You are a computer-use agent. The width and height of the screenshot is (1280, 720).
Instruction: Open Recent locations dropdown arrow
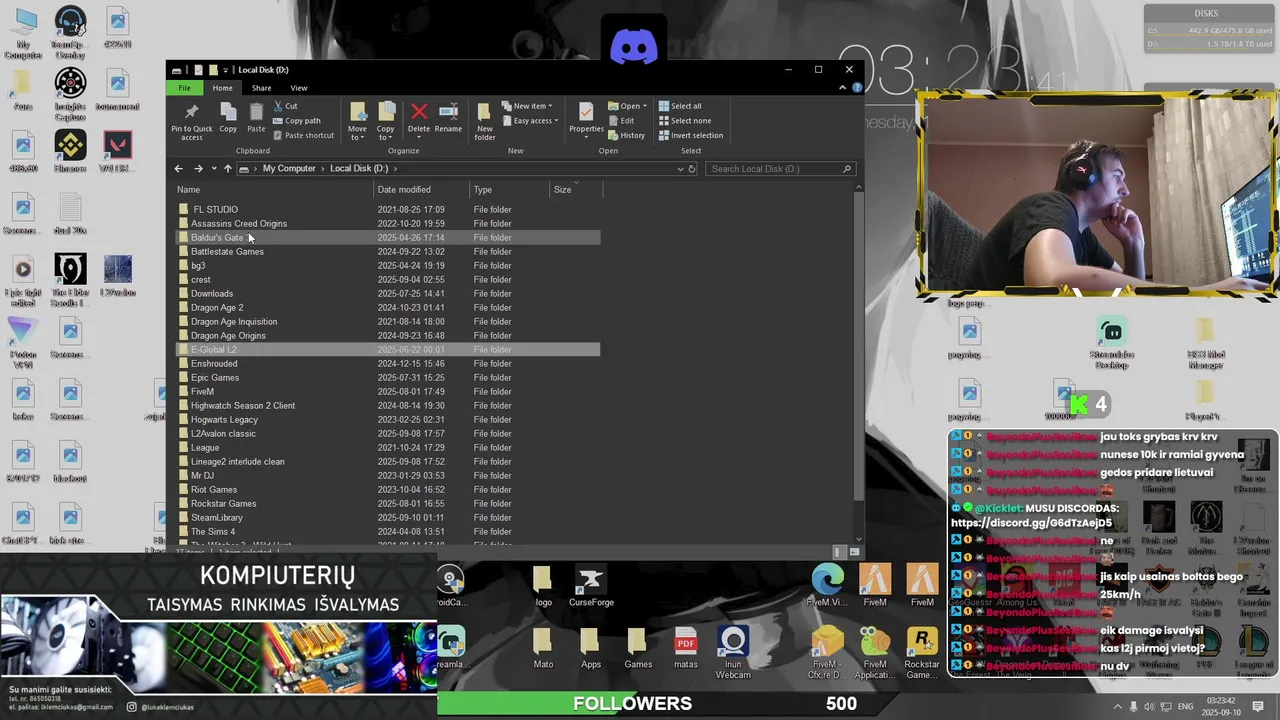[213, 169]
